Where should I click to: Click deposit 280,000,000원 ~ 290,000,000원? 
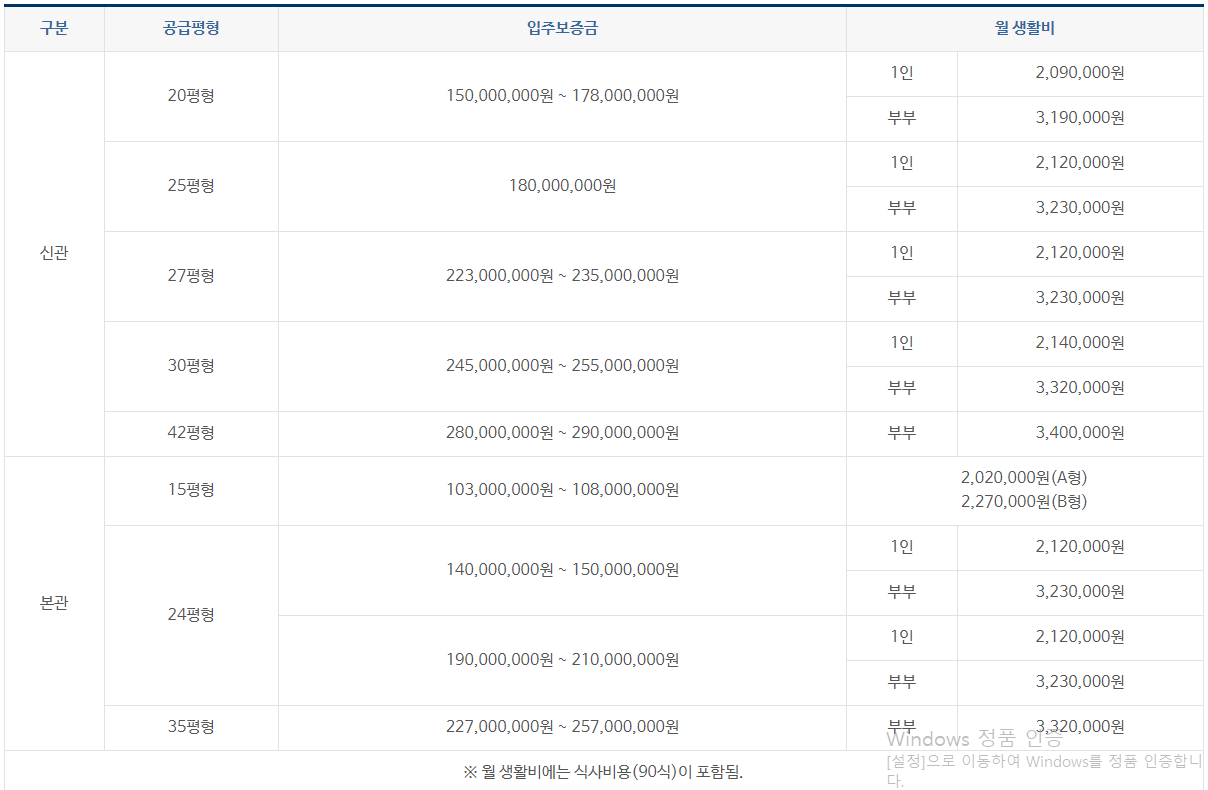[x=562, y=433]
